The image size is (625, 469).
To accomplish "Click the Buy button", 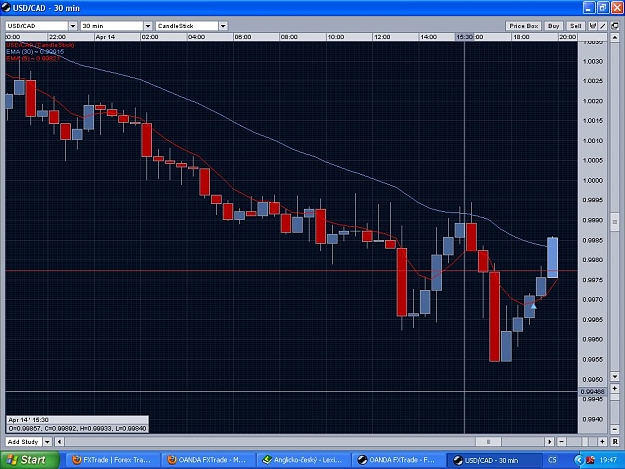I will pyautogui.click(x=553, y=26).
